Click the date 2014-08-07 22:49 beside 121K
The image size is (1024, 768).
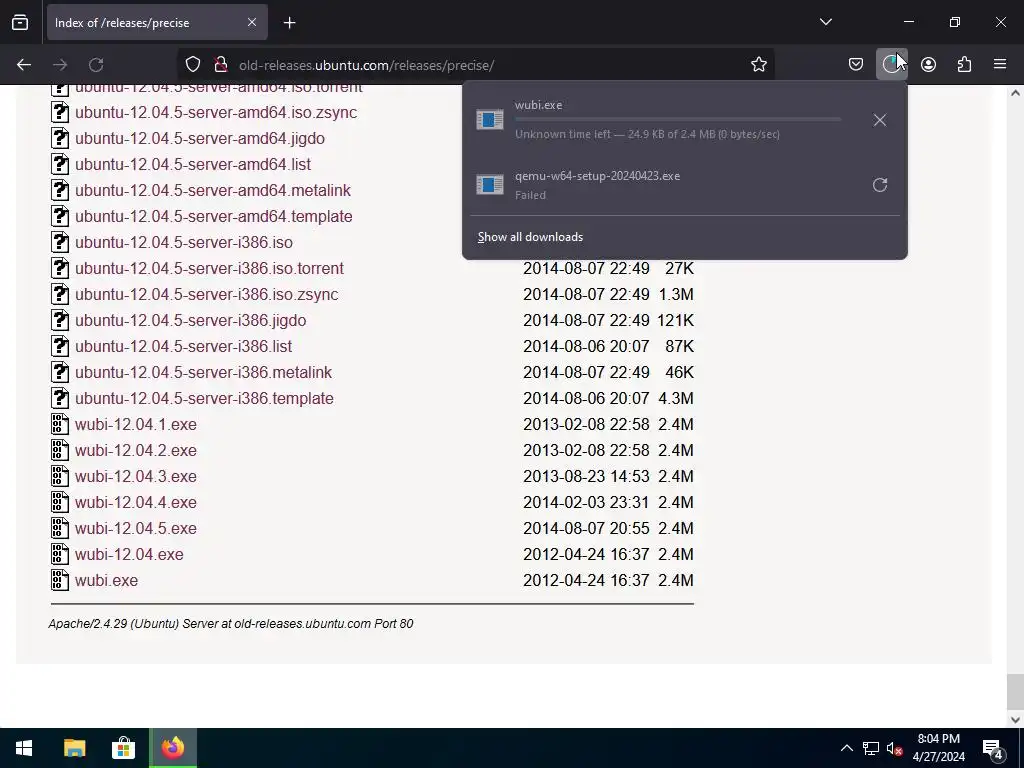click(586, 321)
